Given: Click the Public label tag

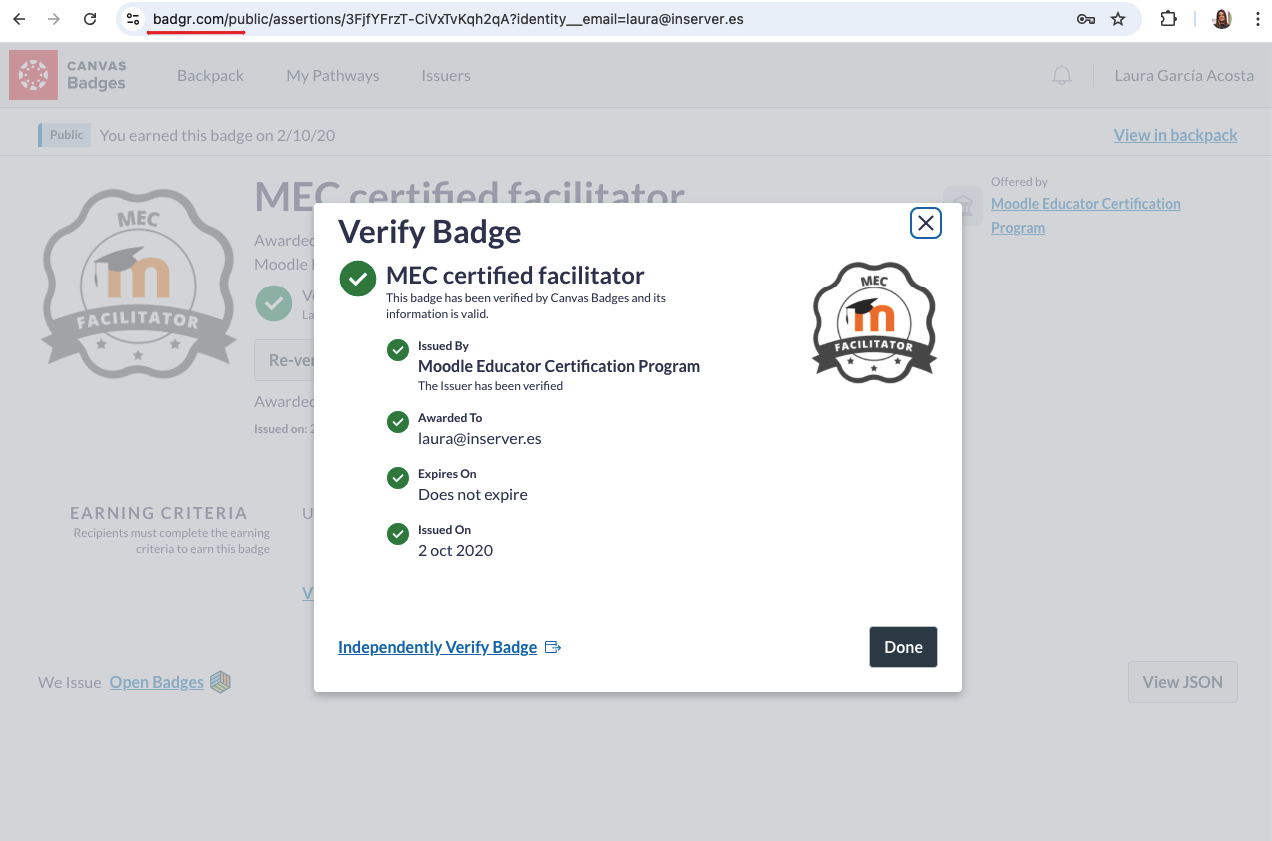Looking at the screenshot, I should 65,135.
